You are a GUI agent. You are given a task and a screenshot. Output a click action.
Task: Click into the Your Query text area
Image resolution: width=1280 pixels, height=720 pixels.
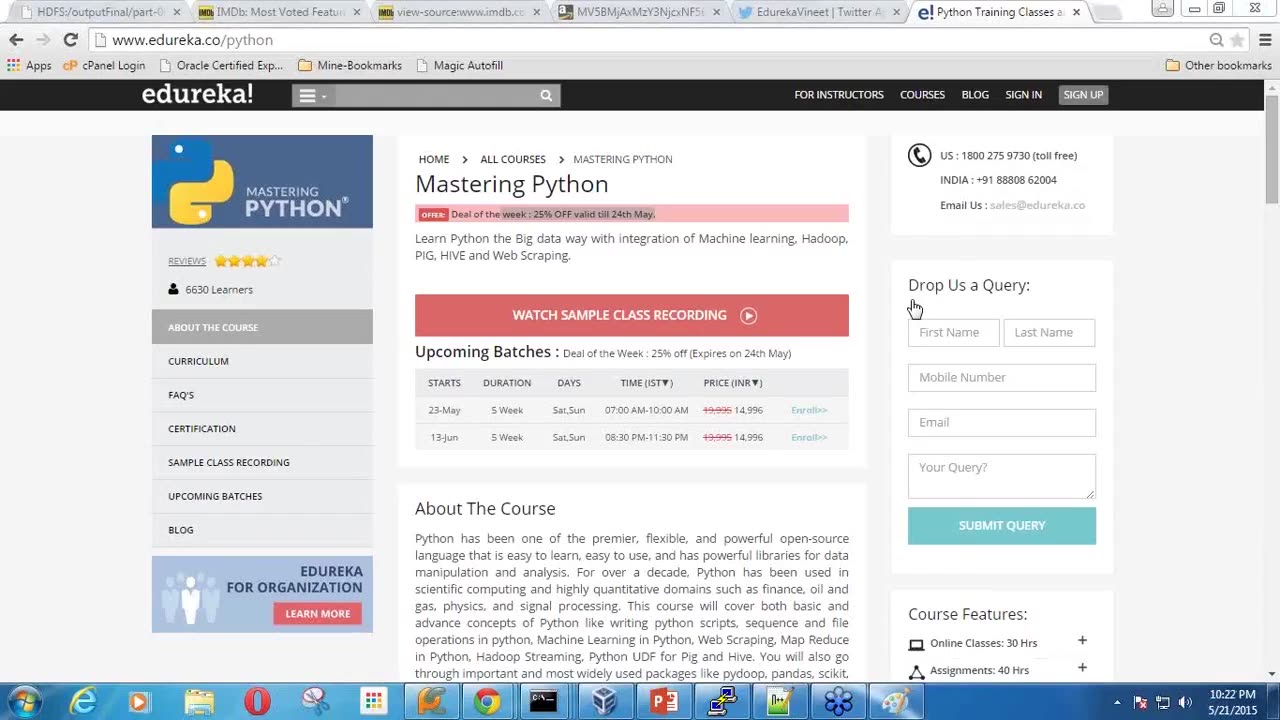coord(1002,476)
